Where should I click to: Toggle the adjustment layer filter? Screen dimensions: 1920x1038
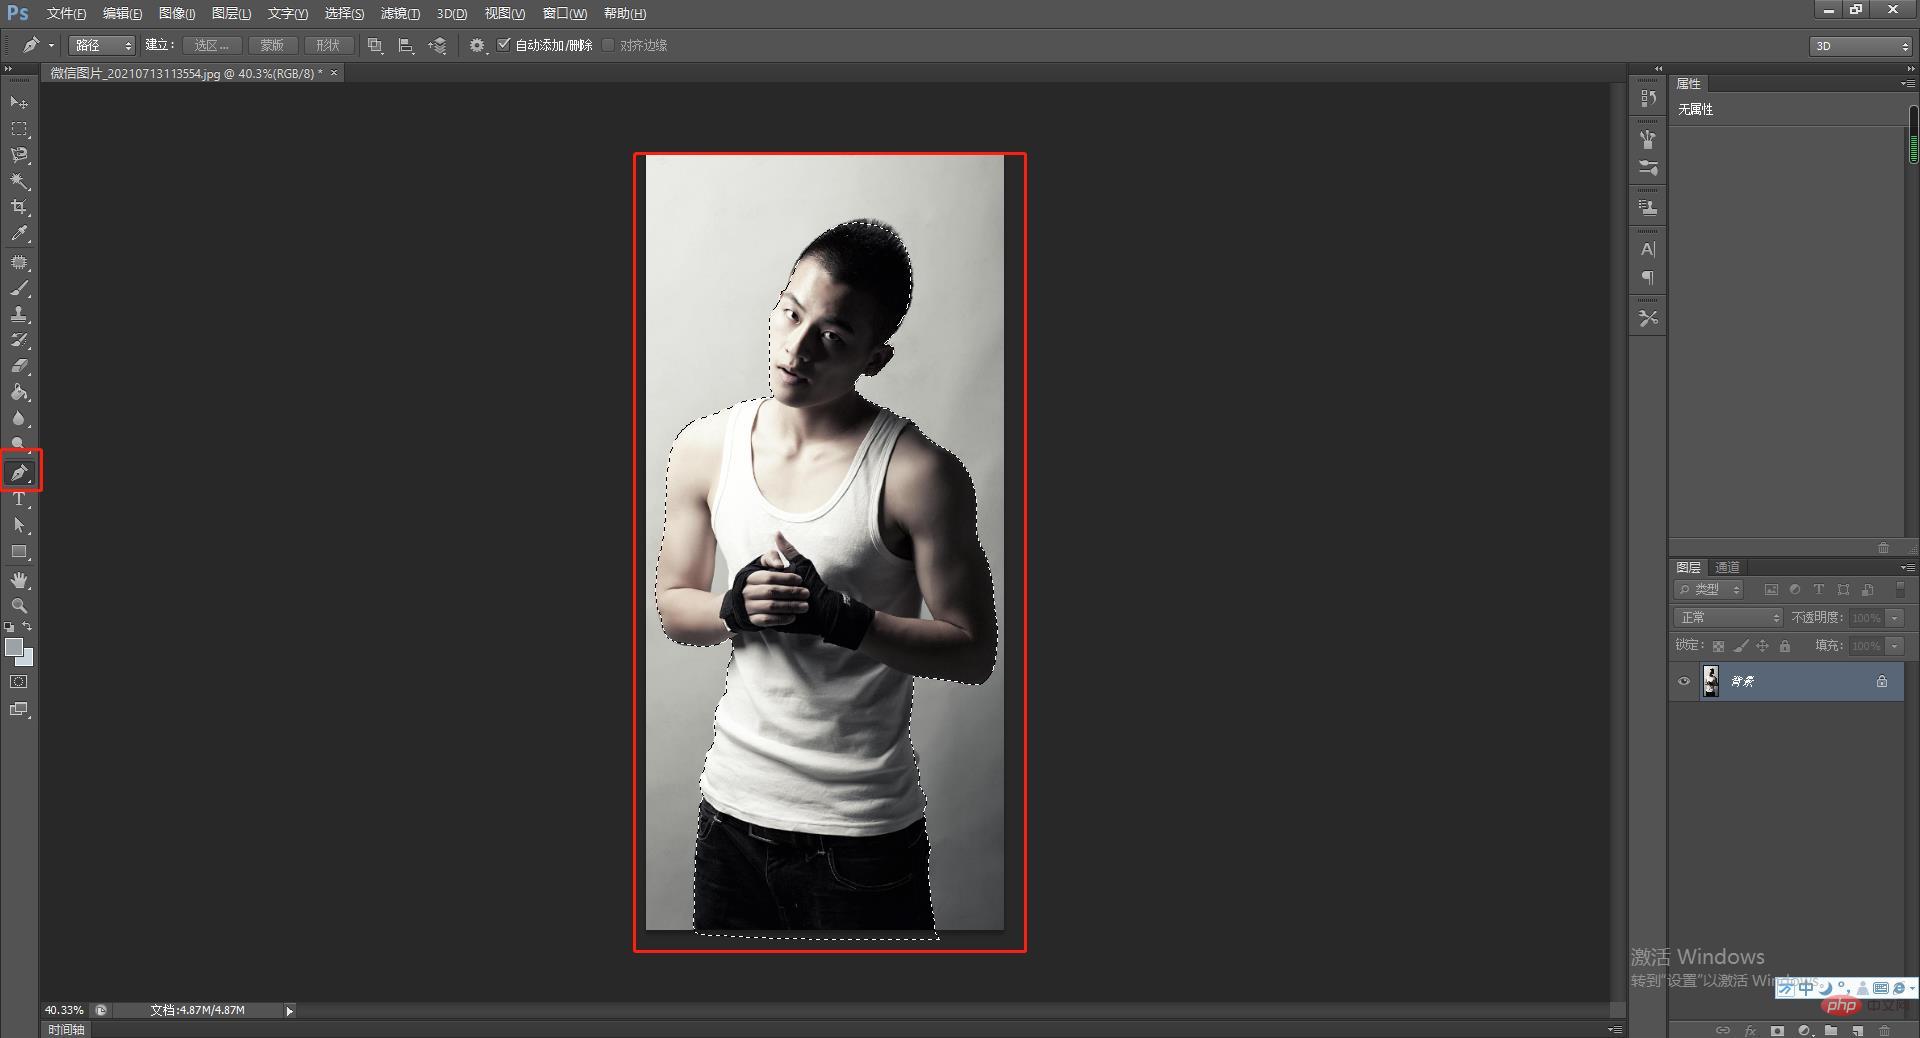point(1795,590)
